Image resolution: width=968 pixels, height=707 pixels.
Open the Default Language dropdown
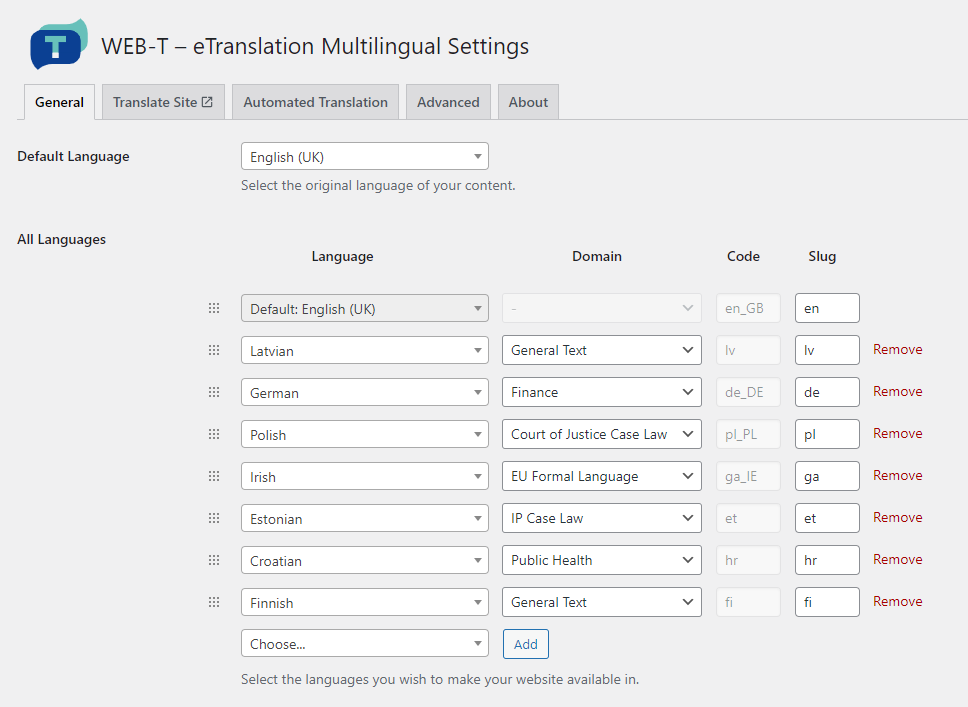[x=365, y=156]
